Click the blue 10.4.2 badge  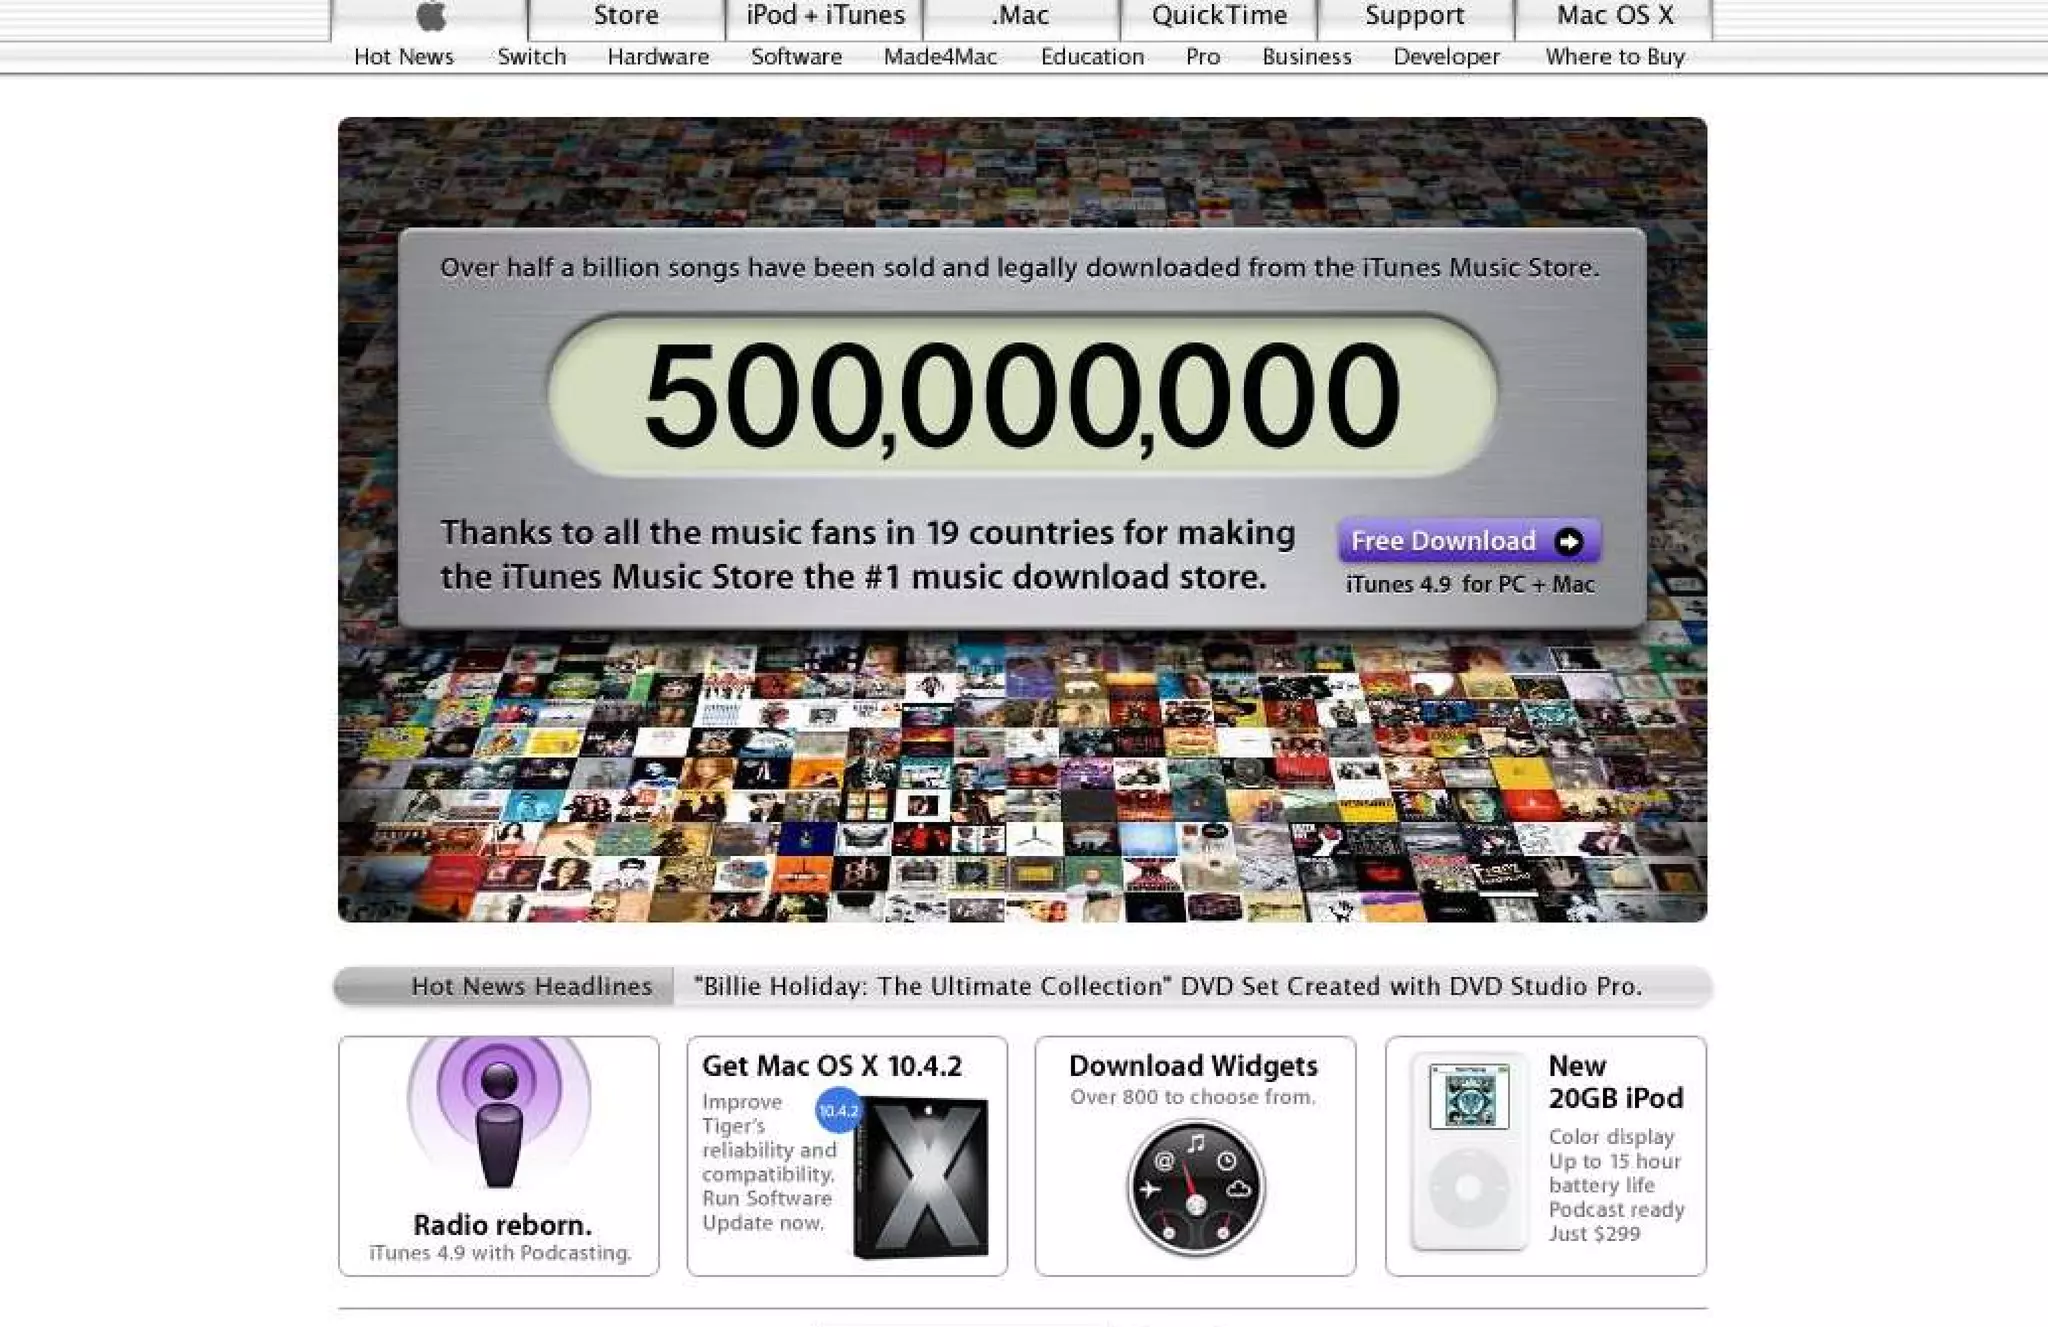click(838, 1111)
